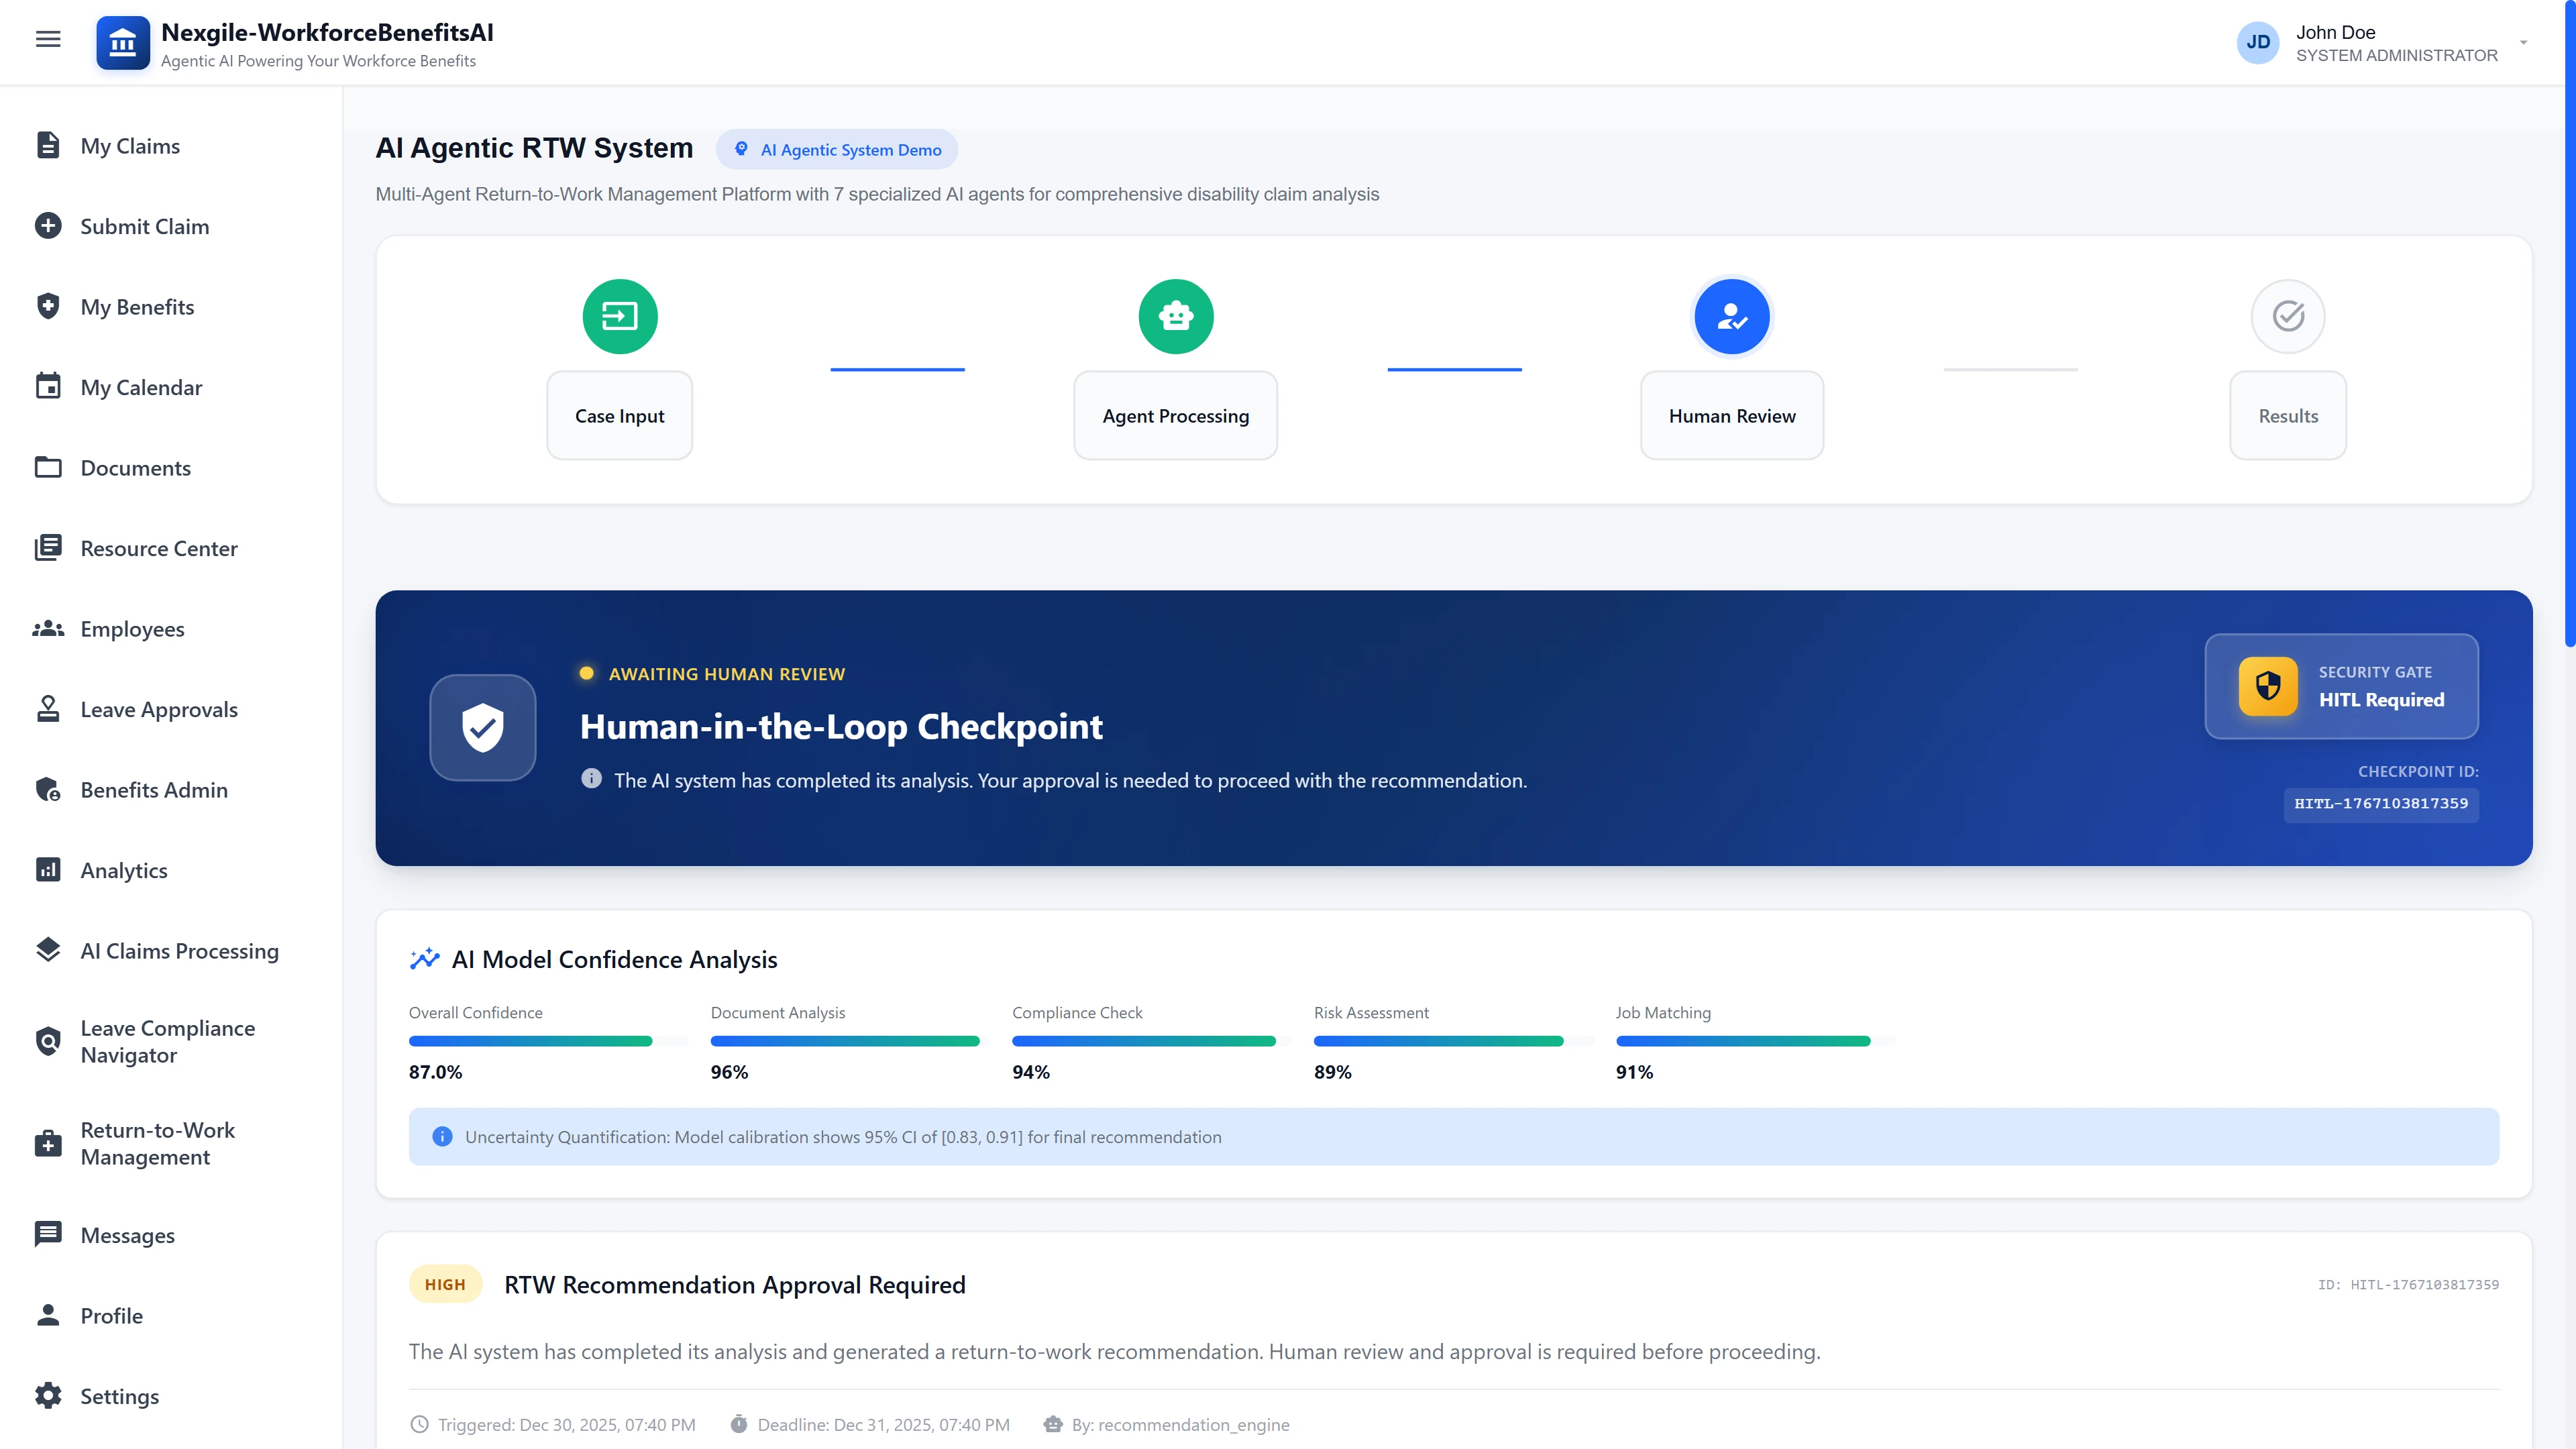
Task: Click the checkpoint ID HITL-1767103817359
Action: click(2380, 804)
